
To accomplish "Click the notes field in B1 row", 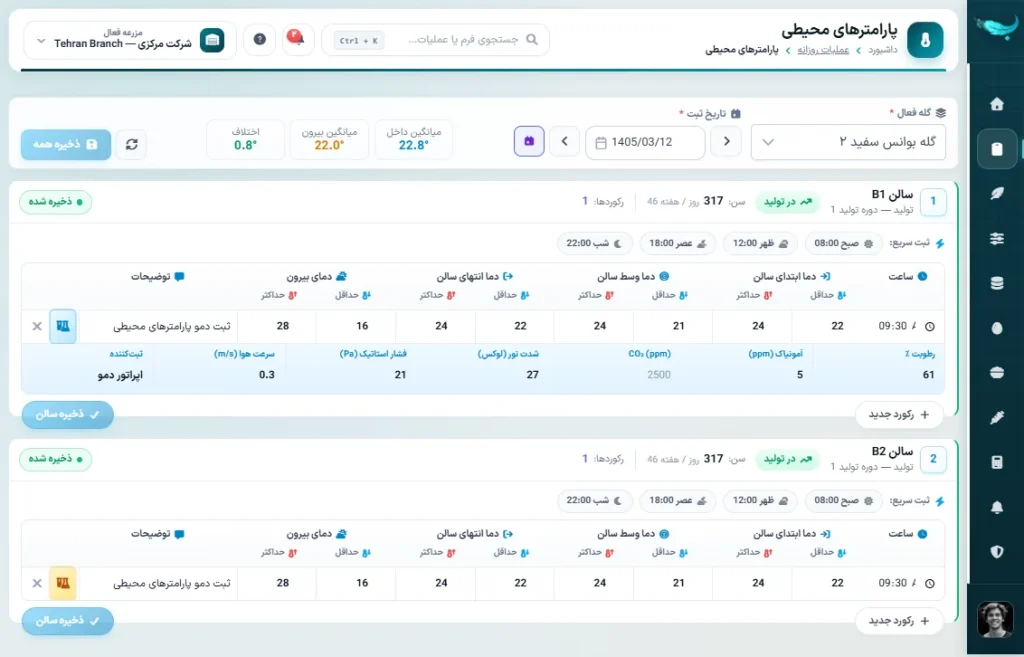I will 158,326.
